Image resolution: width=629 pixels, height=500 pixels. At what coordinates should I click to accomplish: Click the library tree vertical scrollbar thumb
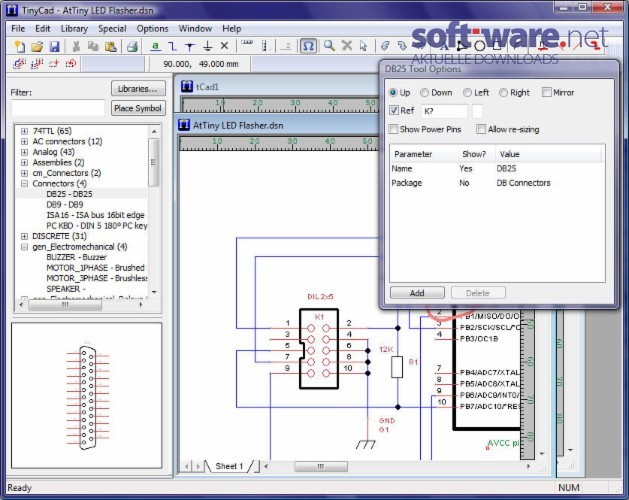[154, 162]
